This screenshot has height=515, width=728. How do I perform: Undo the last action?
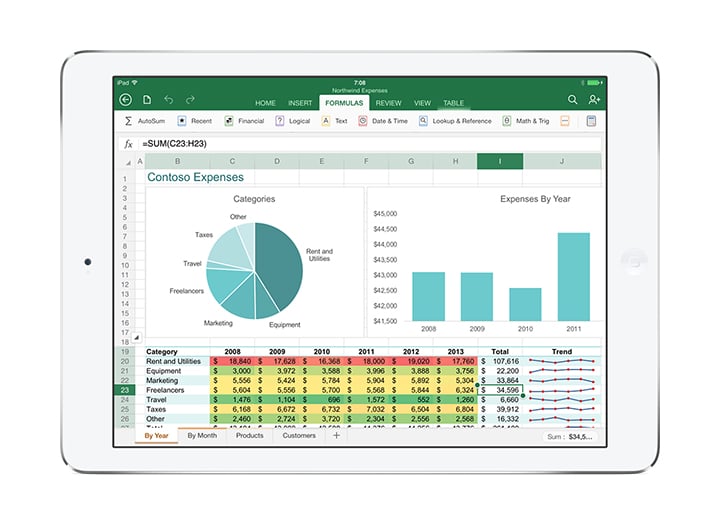(169, 100)
